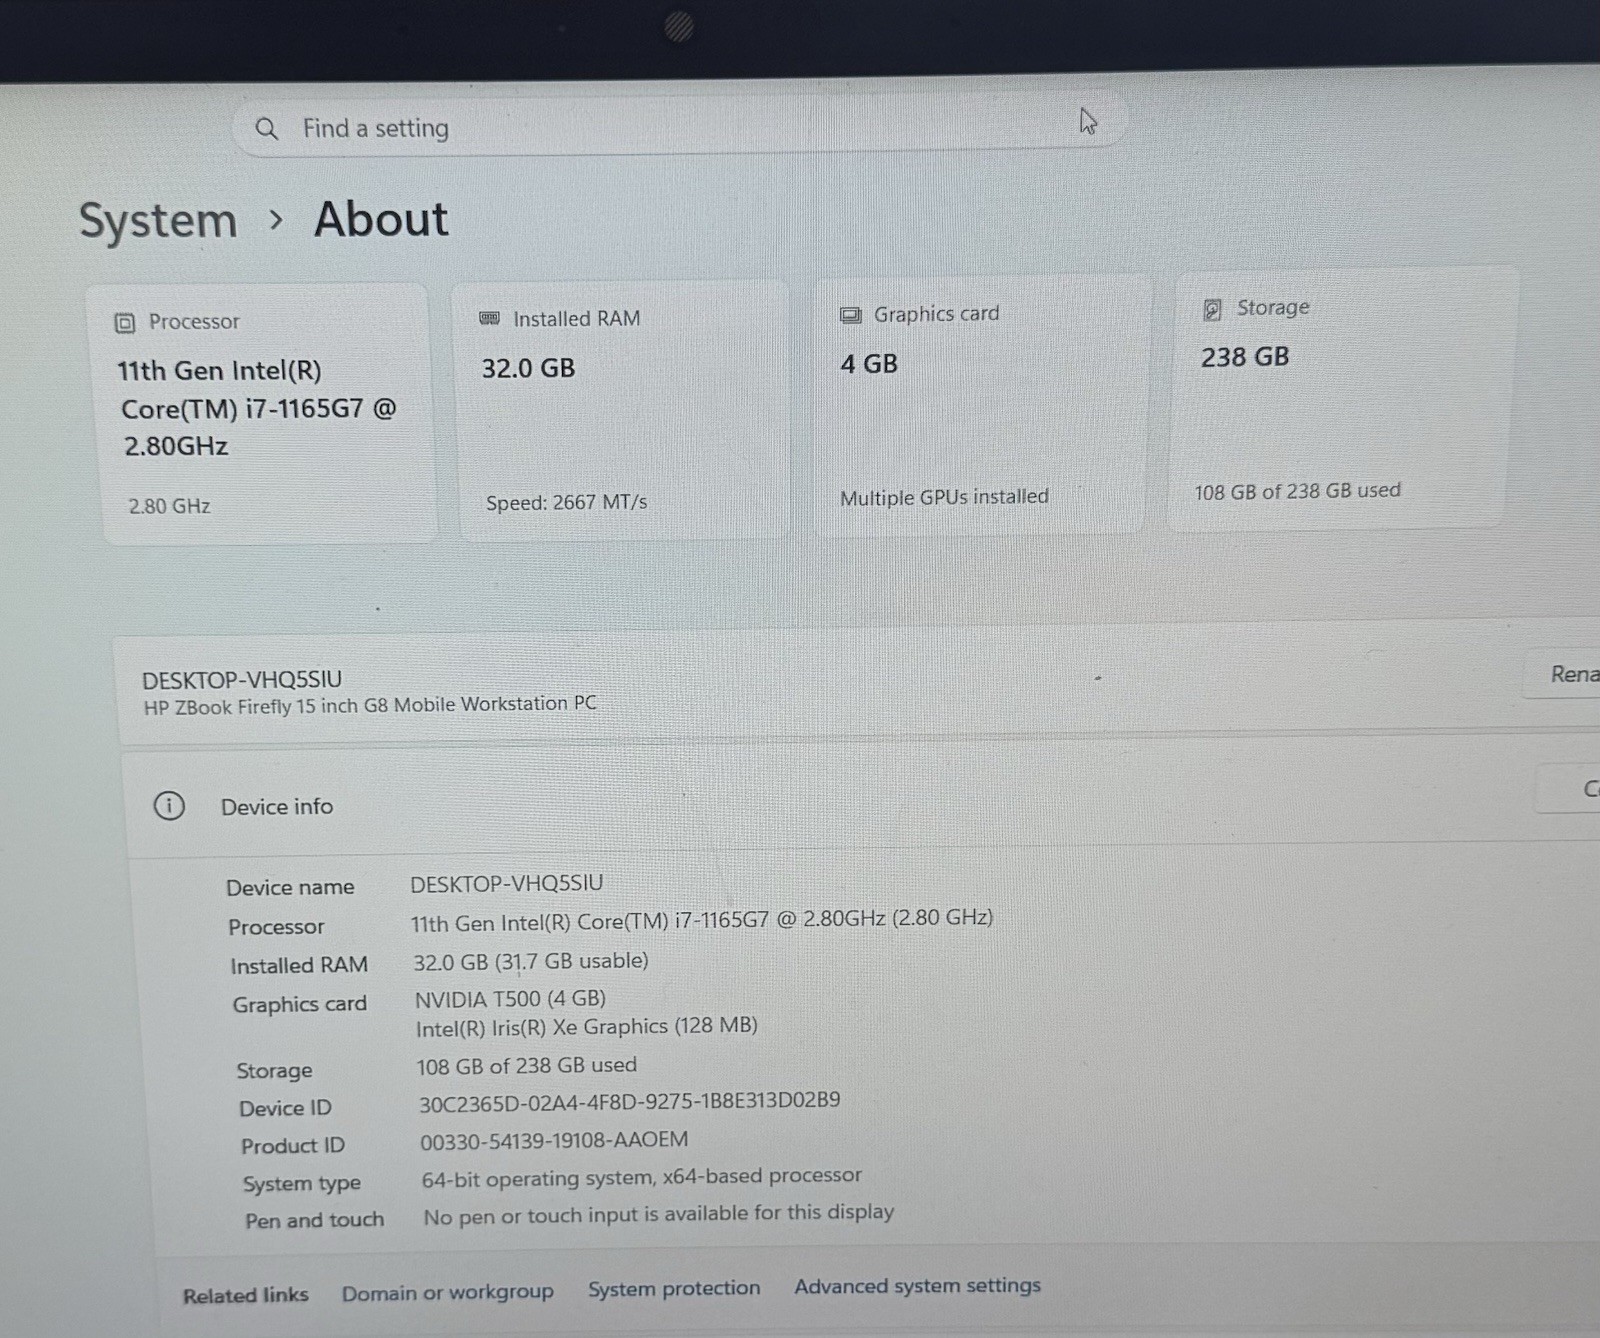Select "64-bit operating system, x64-based processor"

pos(641,1177)
